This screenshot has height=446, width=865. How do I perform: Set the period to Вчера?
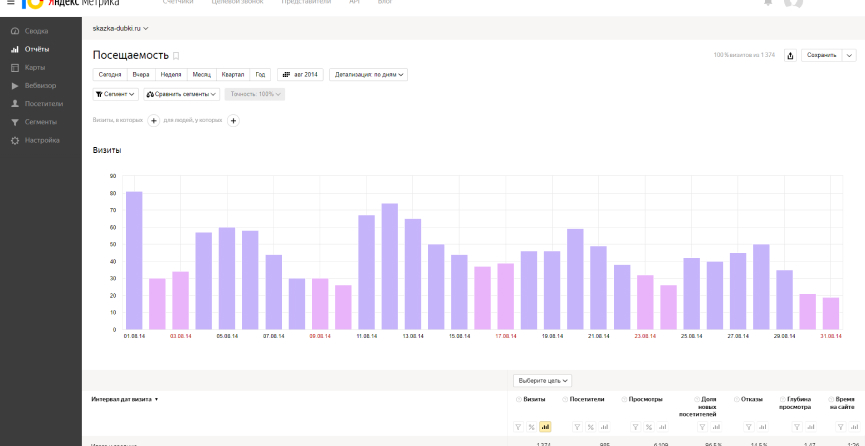pos(141,75)
